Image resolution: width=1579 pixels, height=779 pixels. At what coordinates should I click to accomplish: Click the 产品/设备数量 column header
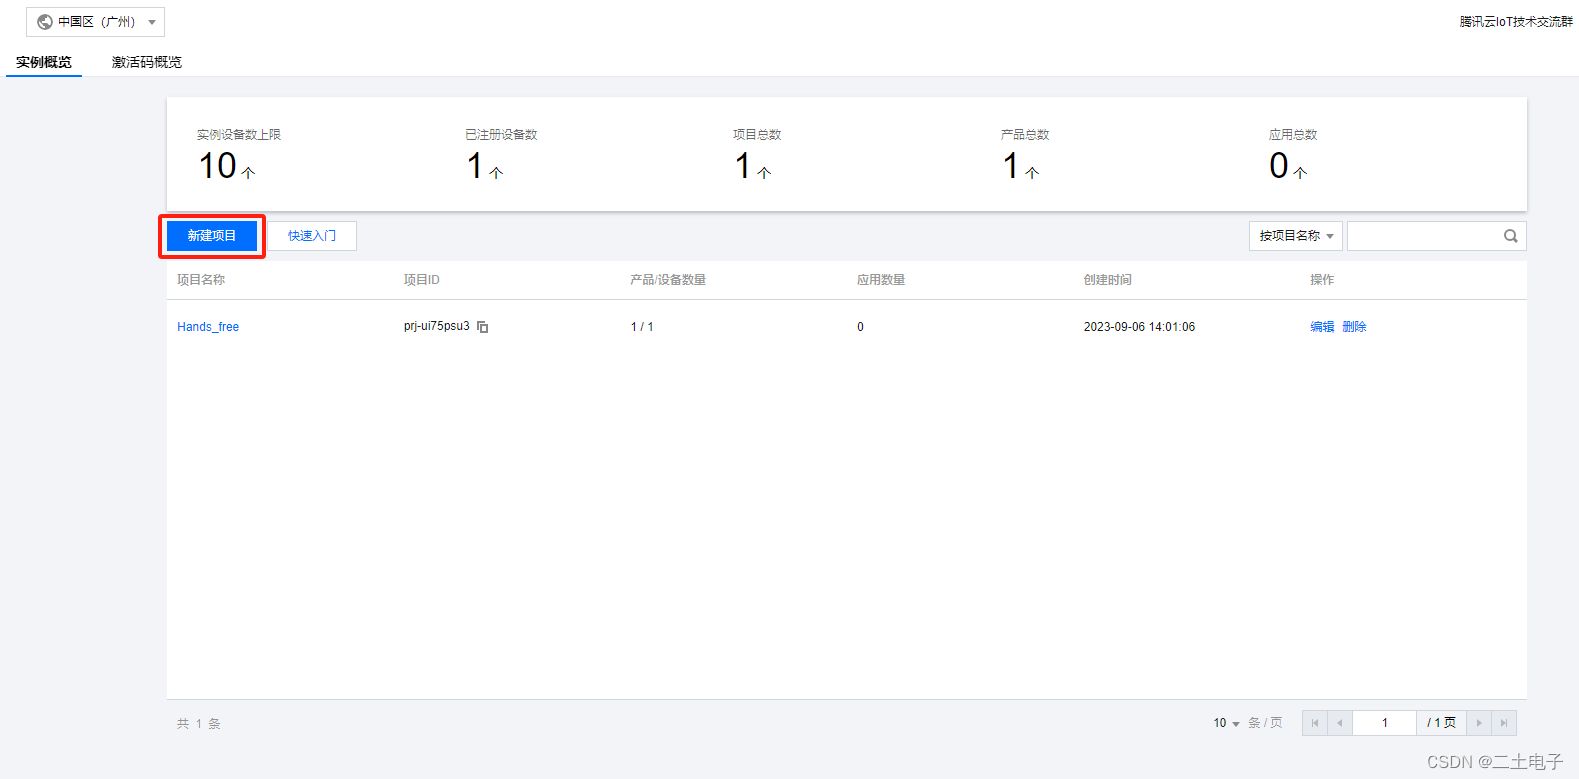pos(668,280)
